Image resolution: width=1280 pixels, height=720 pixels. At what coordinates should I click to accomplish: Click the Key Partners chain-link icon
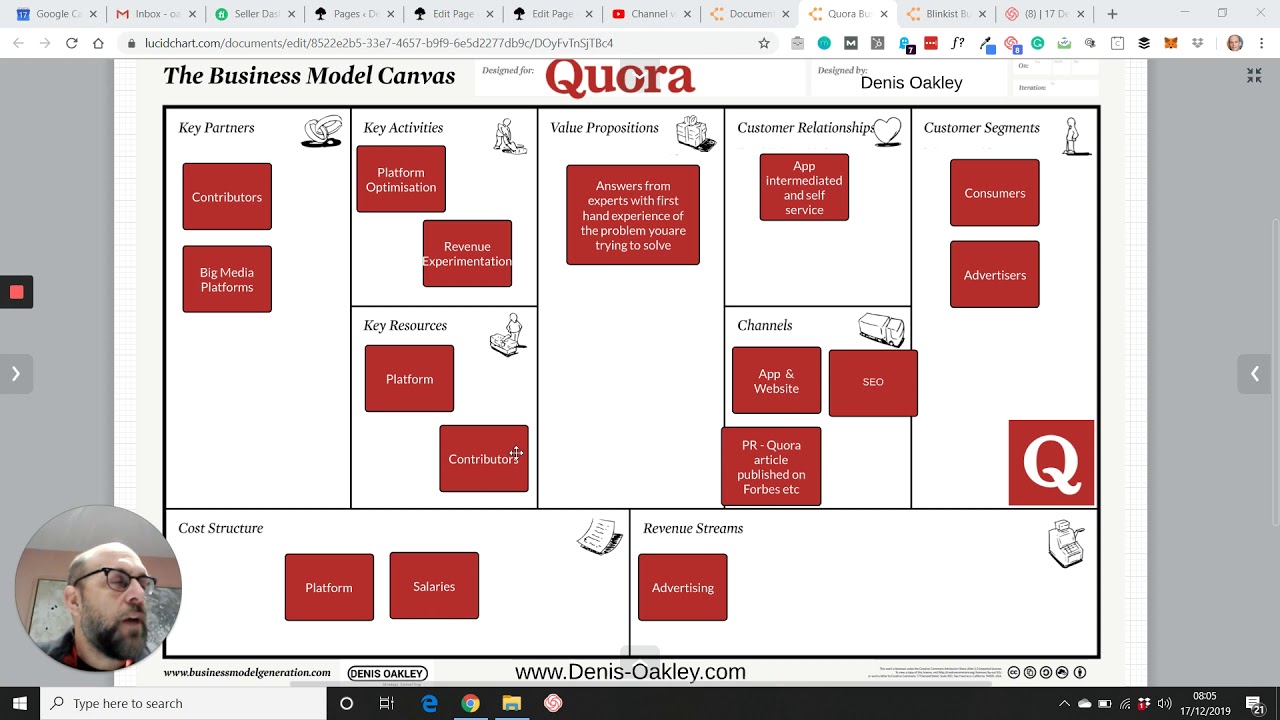coord(322,132)
